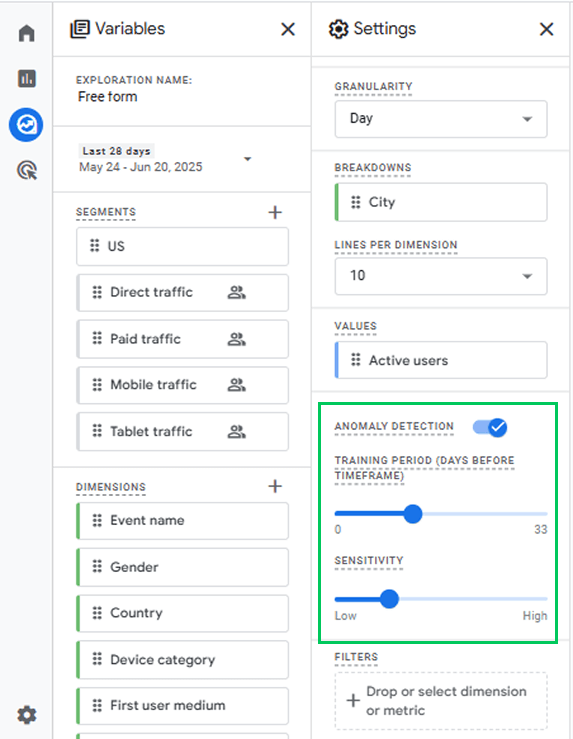Open the Home icon in sidebar
Image resolution: width=573 pixels, height=739 pixels.
pos(26,33)
